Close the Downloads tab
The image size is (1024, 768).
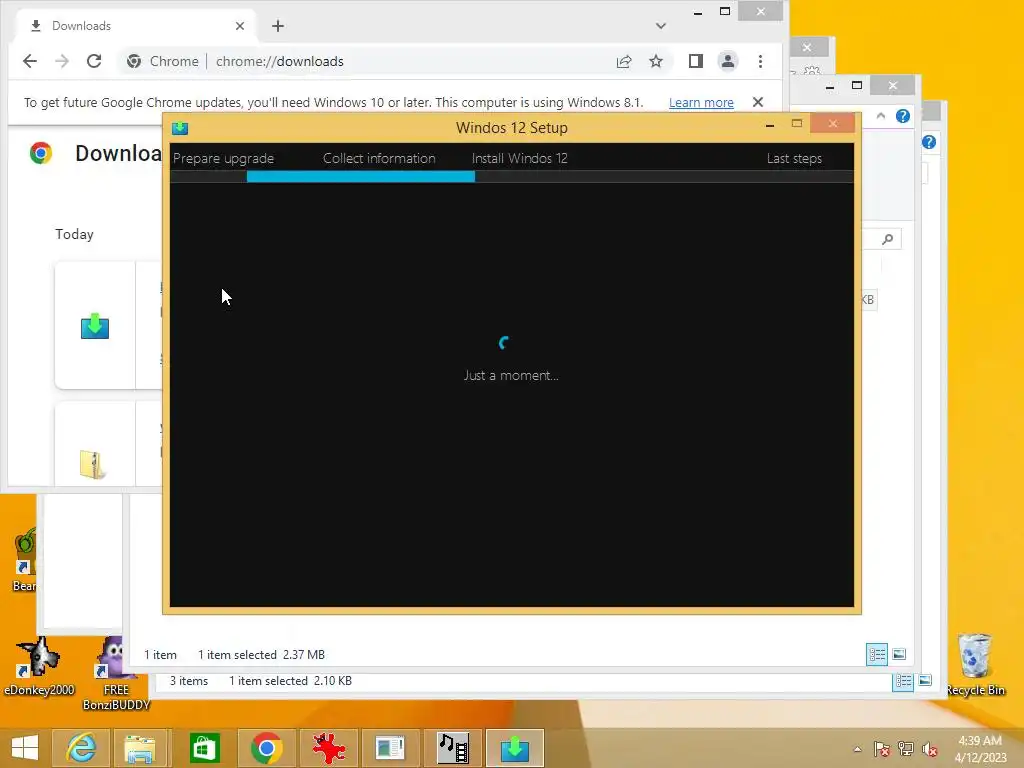pyautogui.click(x=240, y=26)
